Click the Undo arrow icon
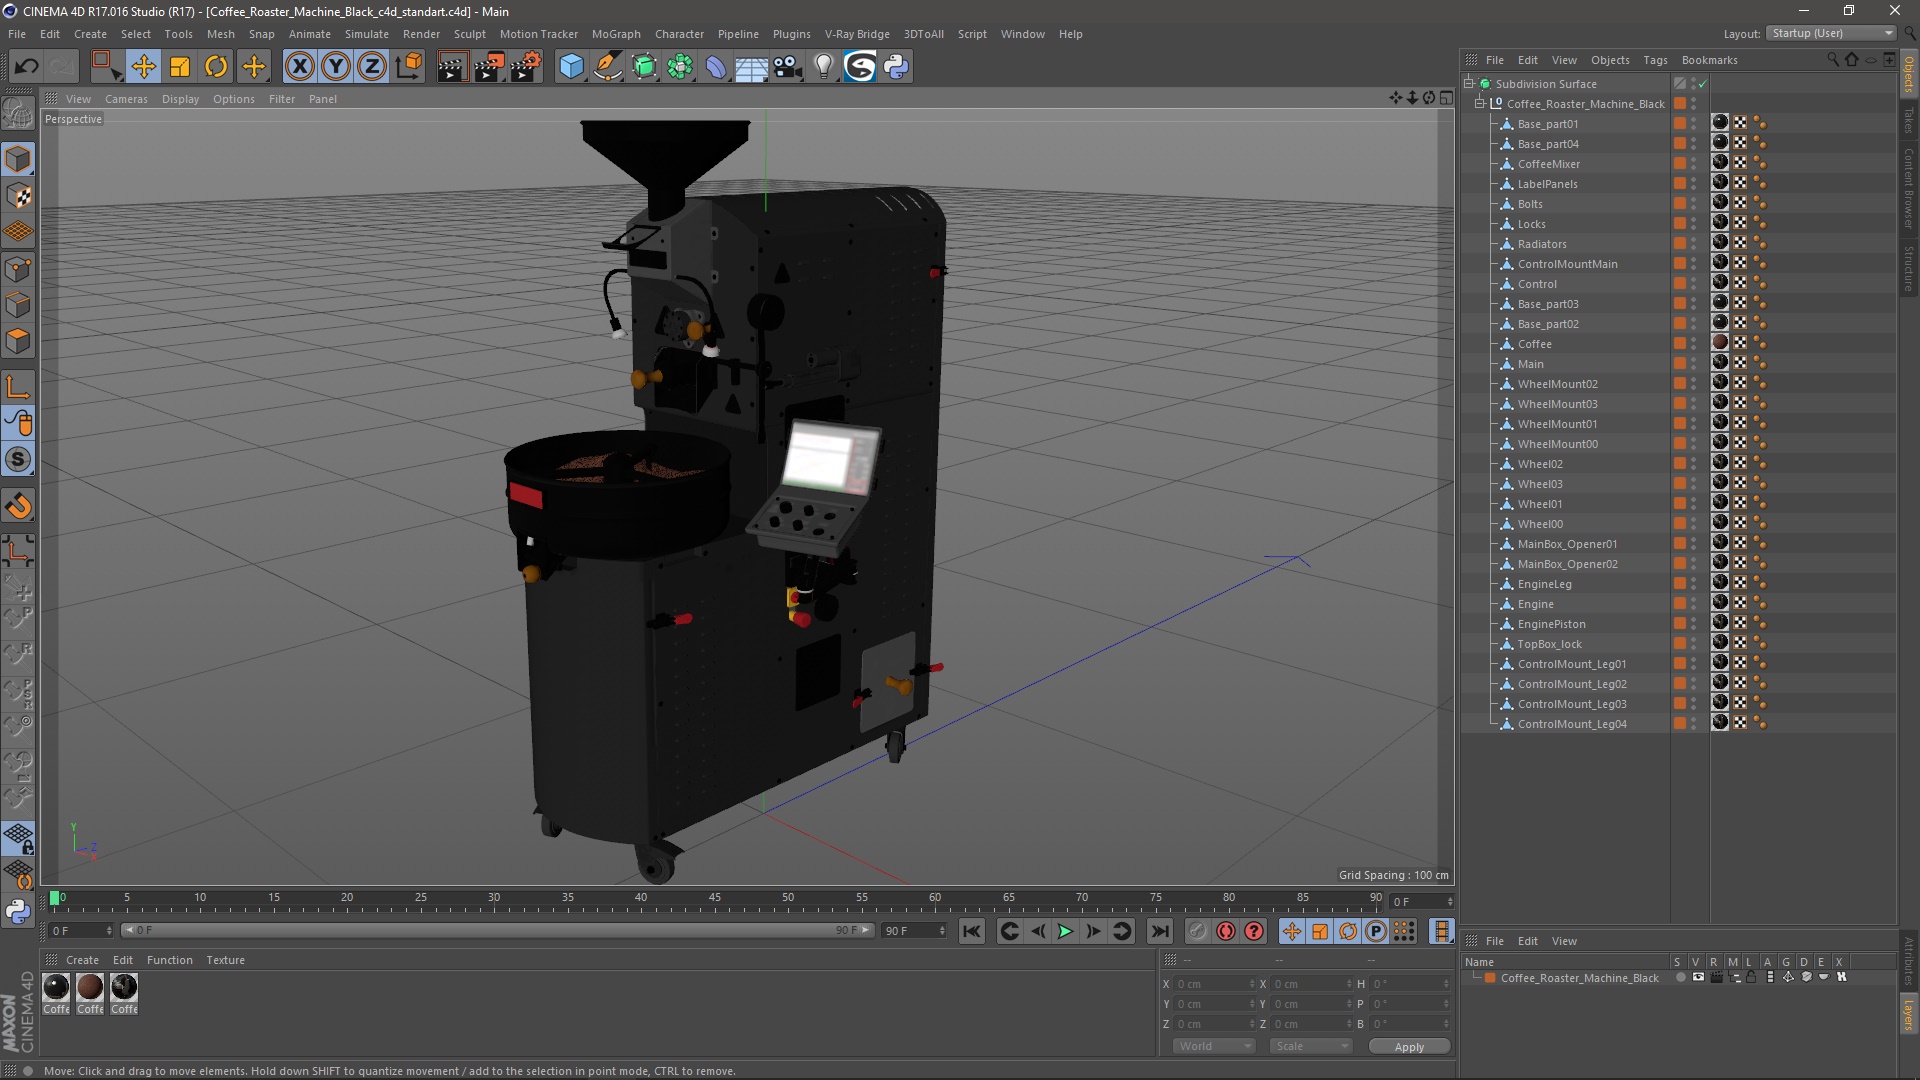 (26, 67)
